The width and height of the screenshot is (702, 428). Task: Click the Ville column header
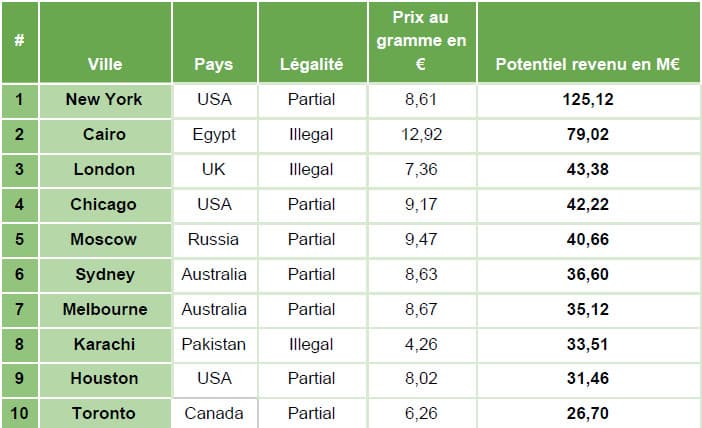pyautogui.click(x=105, y=64)
